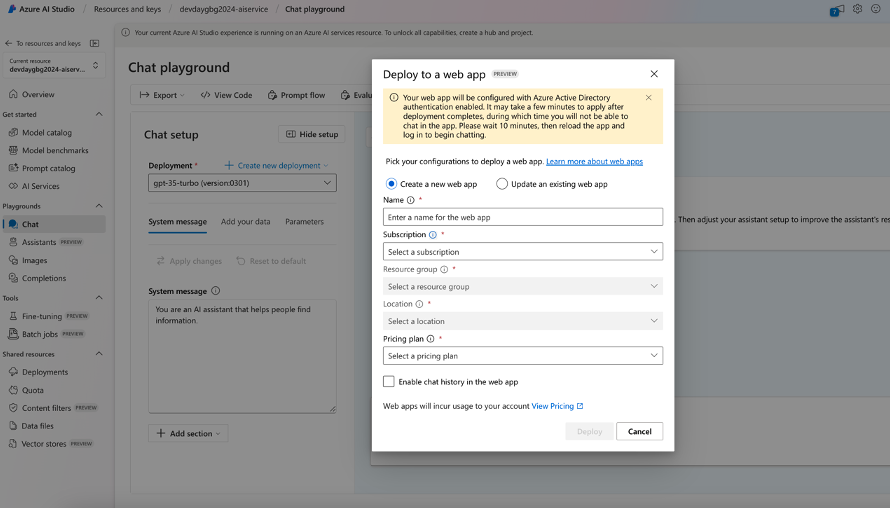Collapse the Playgrounds section
Viewport: 890px width, 508px height.
[x=99, y=206]
